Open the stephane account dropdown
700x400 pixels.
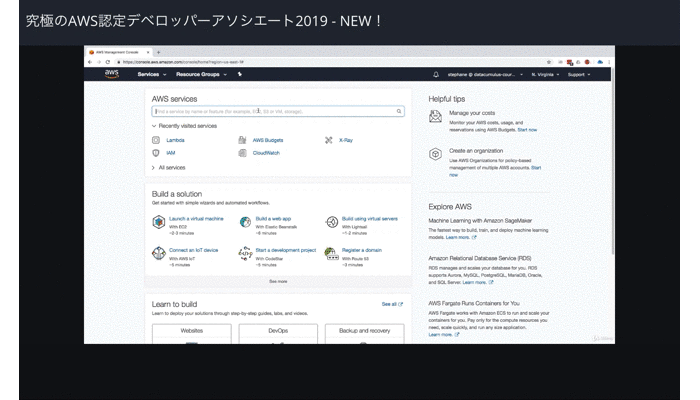485,75
